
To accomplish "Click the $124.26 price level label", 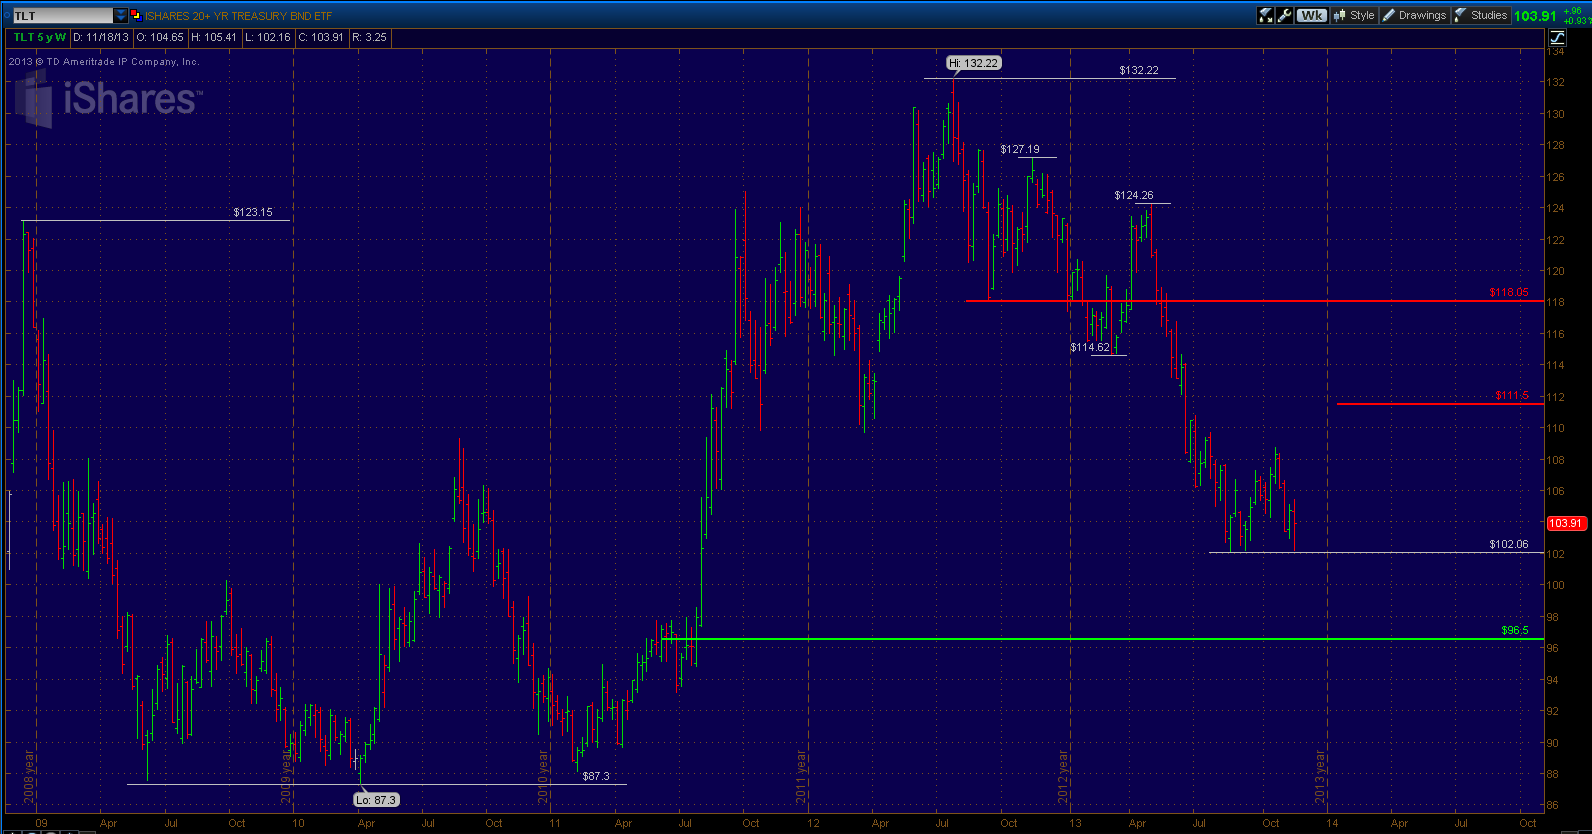I will coord(1134,195).
